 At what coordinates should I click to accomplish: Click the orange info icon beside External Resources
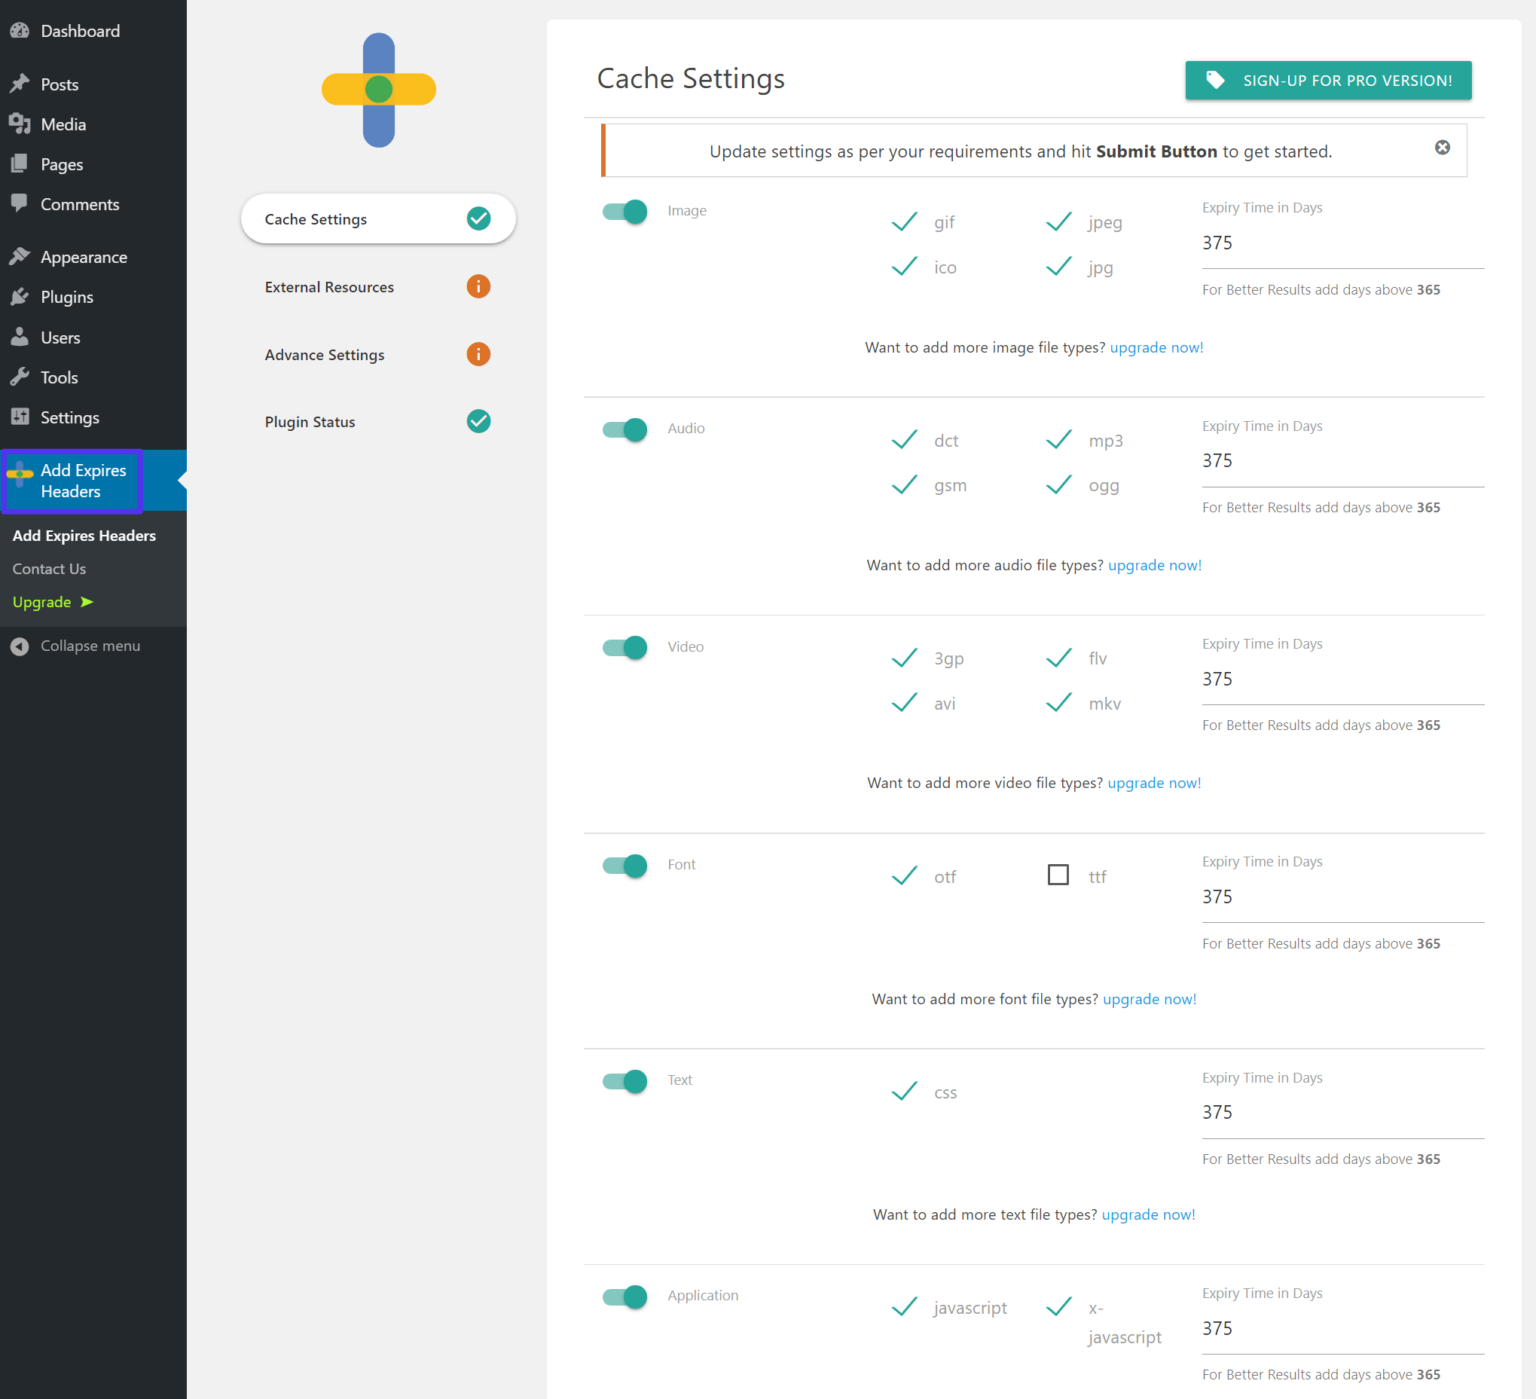(x=478, y=287)
